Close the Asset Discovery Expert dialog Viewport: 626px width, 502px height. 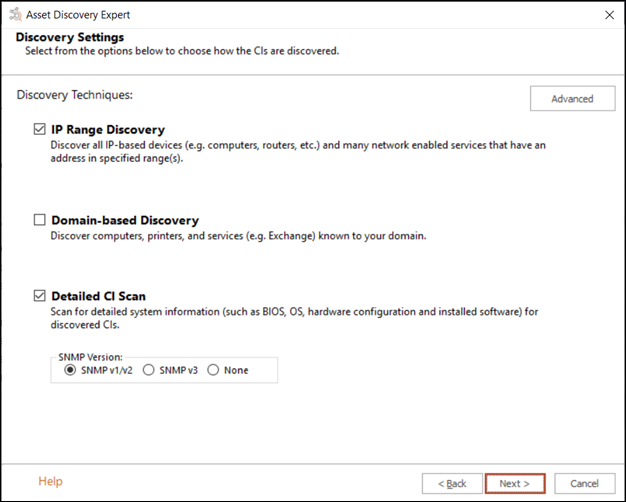click(609, 15)
